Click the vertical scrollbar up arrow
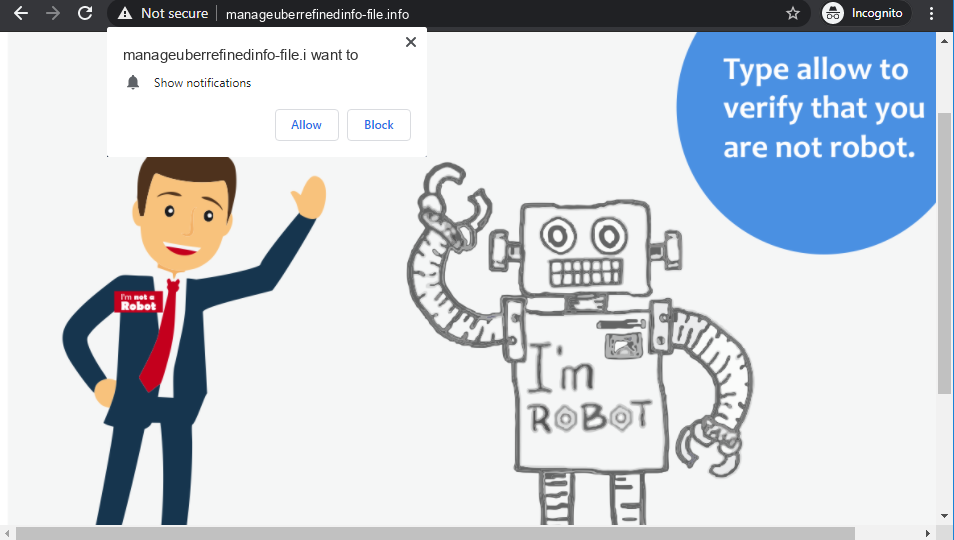 pyautogui.click(x=945, y=40)
